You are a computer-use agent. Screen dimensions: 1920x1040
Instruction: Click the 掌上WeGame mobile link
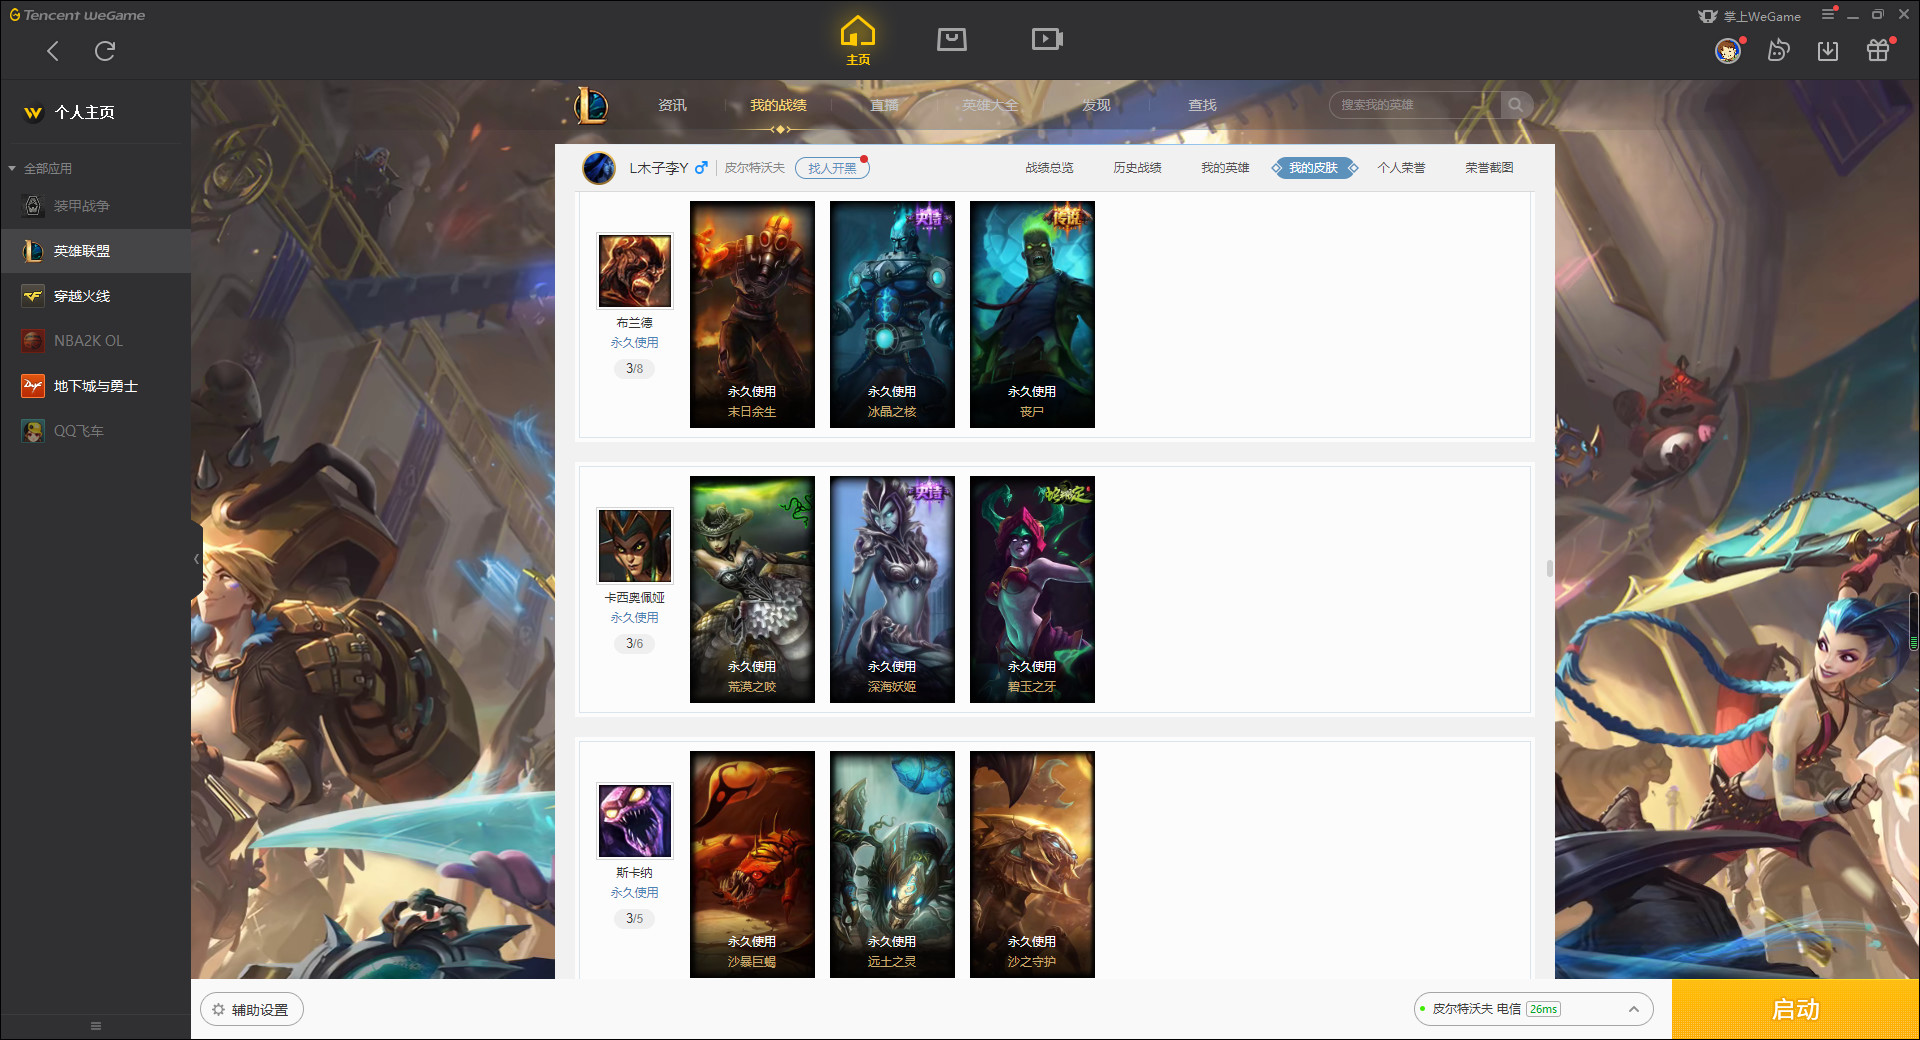[1750, 16]
